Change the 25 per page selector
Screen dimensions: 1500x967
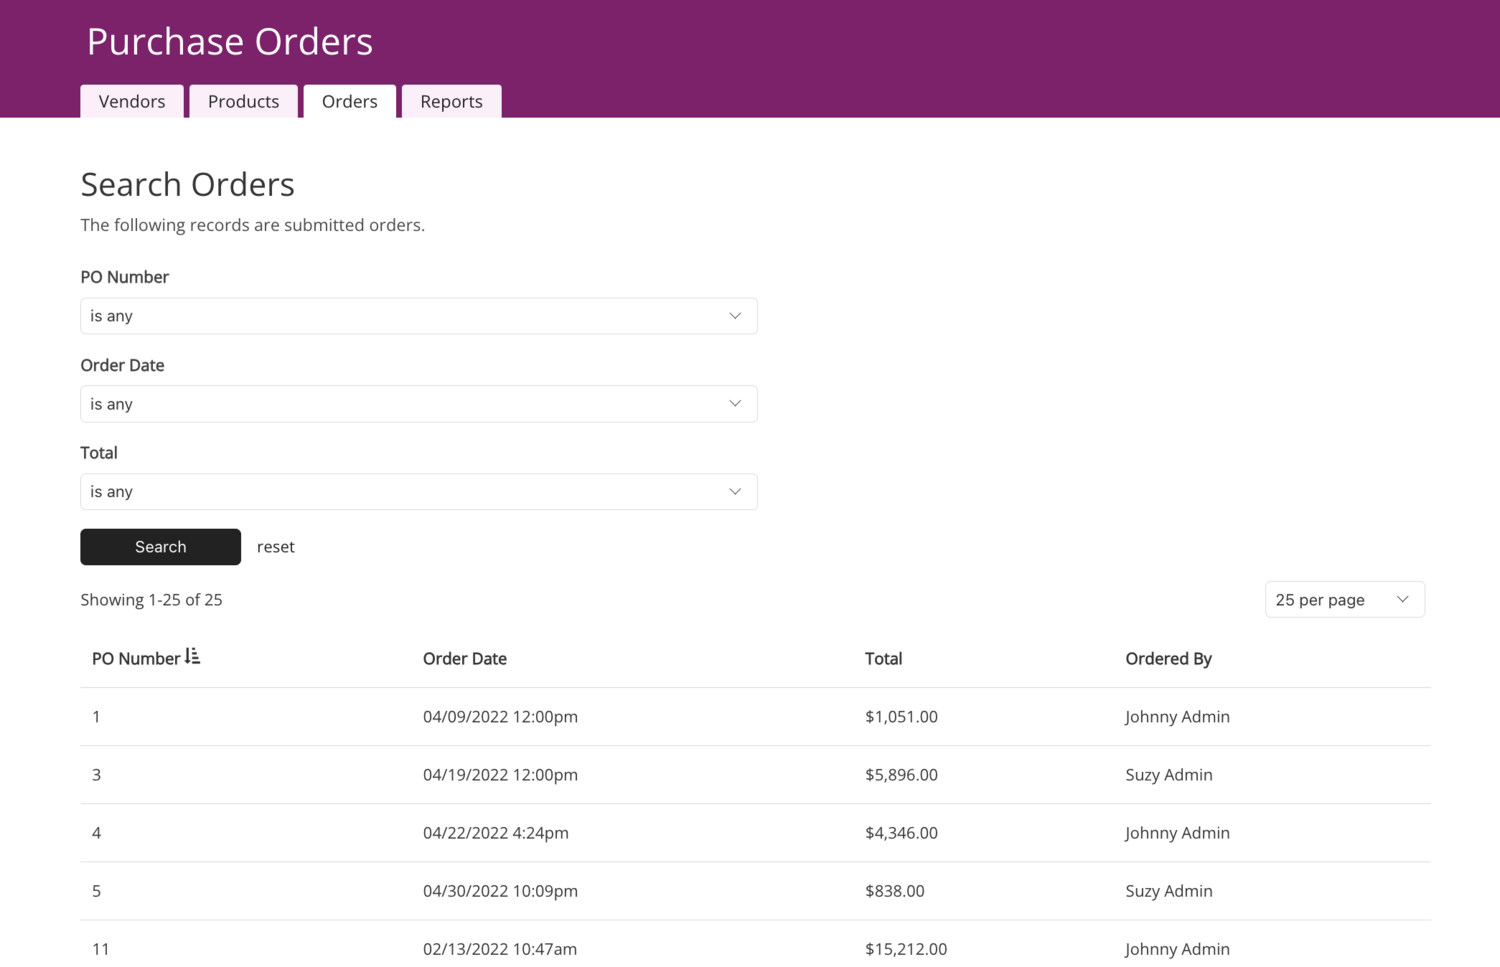(x=1343, y=600)
